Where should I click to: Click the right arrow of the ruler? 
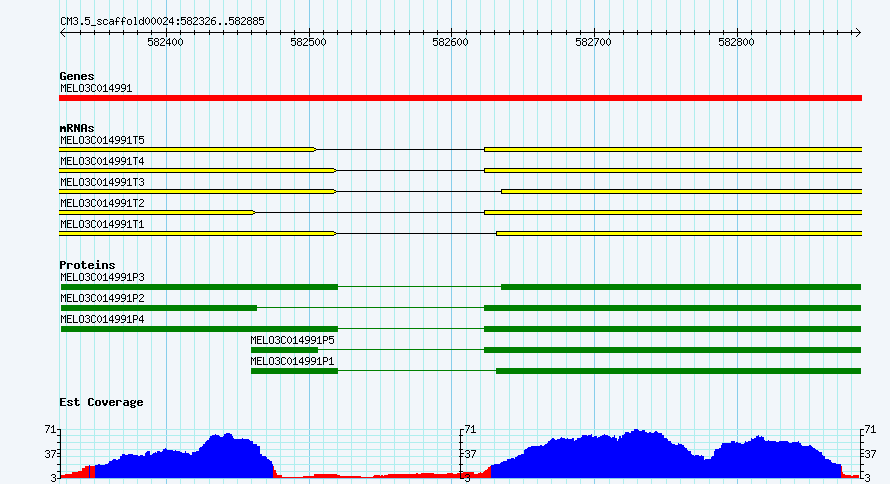click(858, 32)
